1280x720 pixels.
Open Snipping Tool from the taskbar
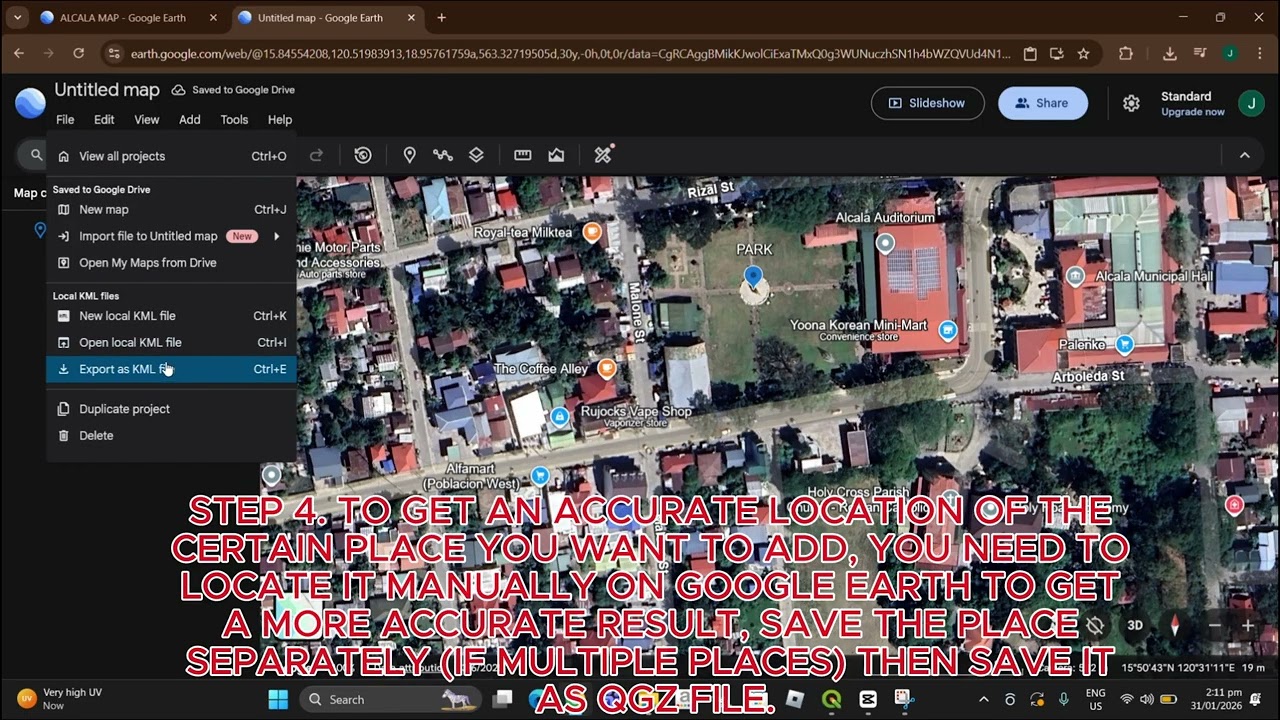click(x=904, y=699)
